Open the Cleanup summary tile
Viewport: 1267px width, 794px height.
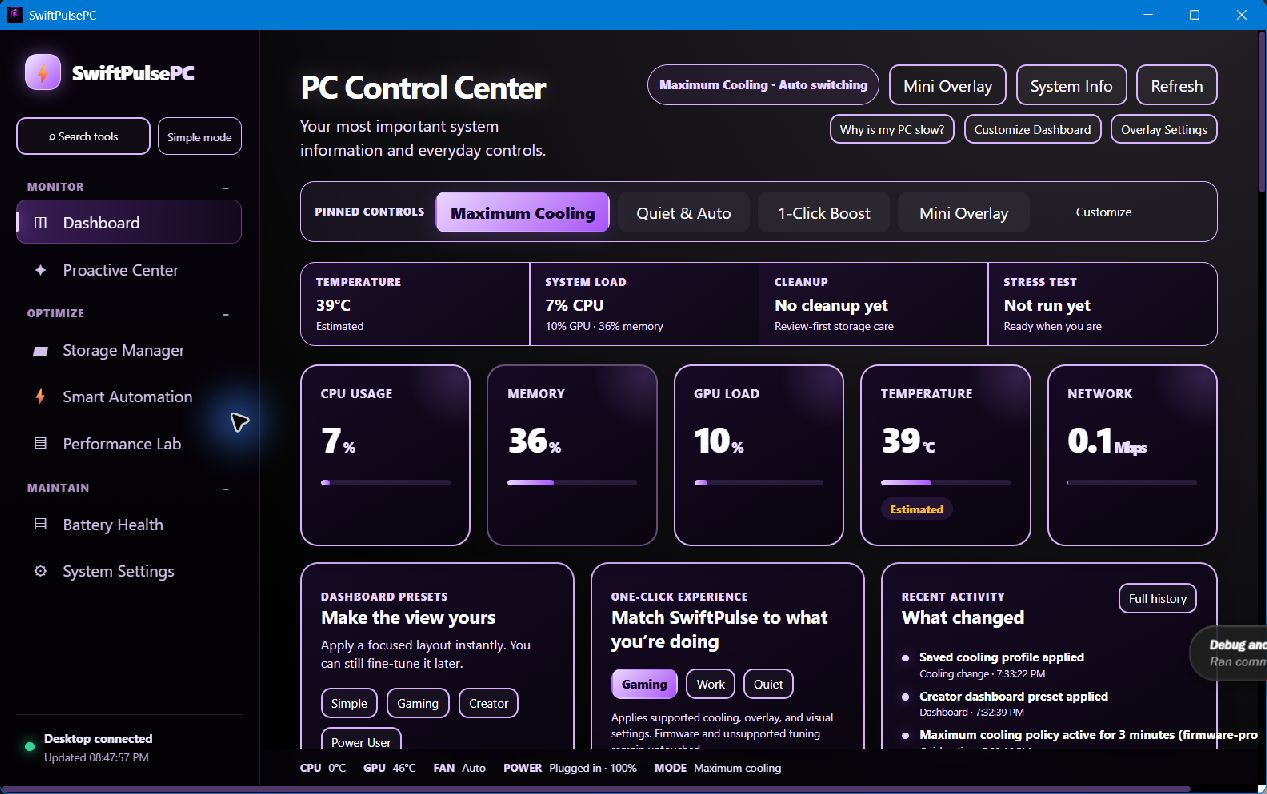coord(873,304)
